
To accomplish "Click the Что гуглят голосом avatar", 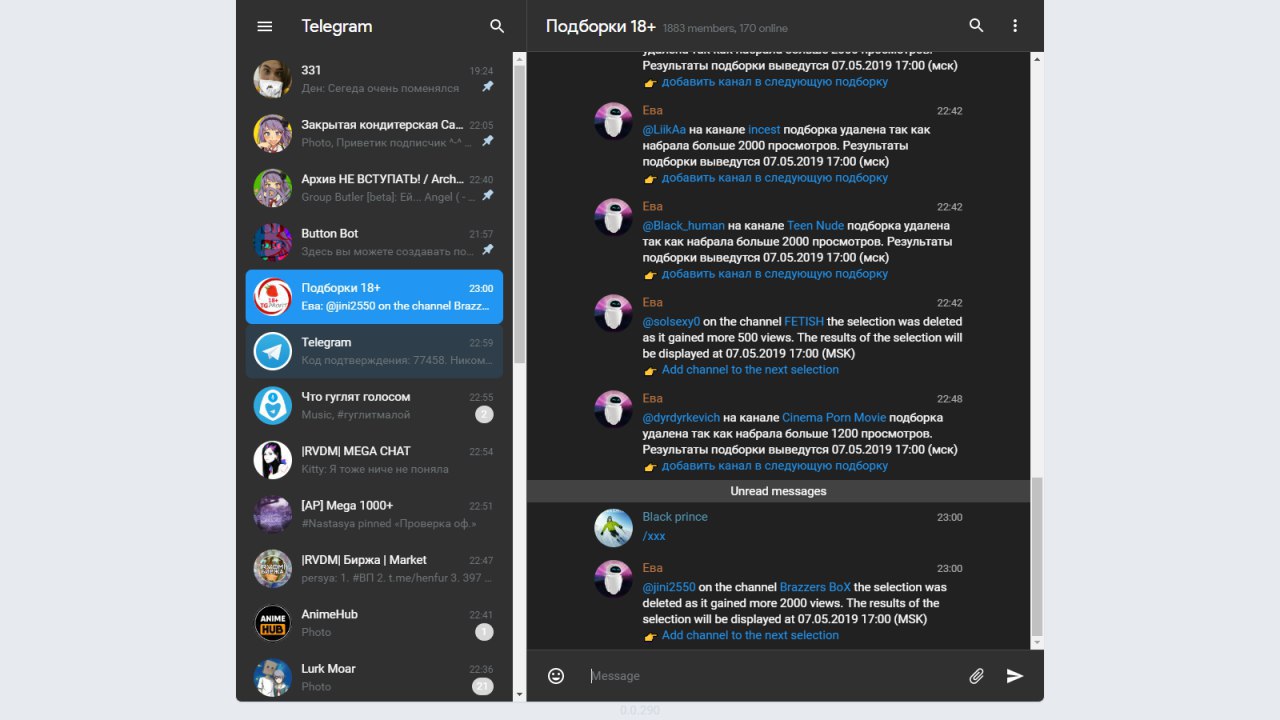I will click(273, 405).
